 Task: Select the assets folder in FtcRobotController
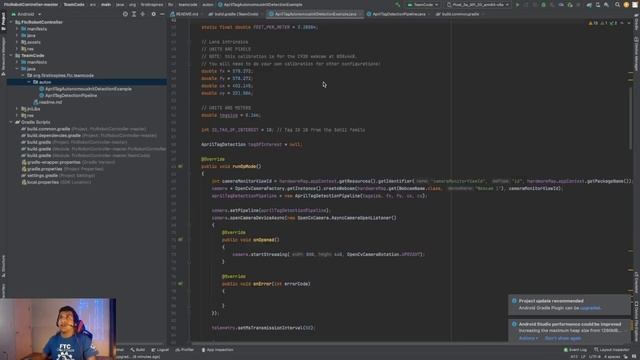coord(31,42)
